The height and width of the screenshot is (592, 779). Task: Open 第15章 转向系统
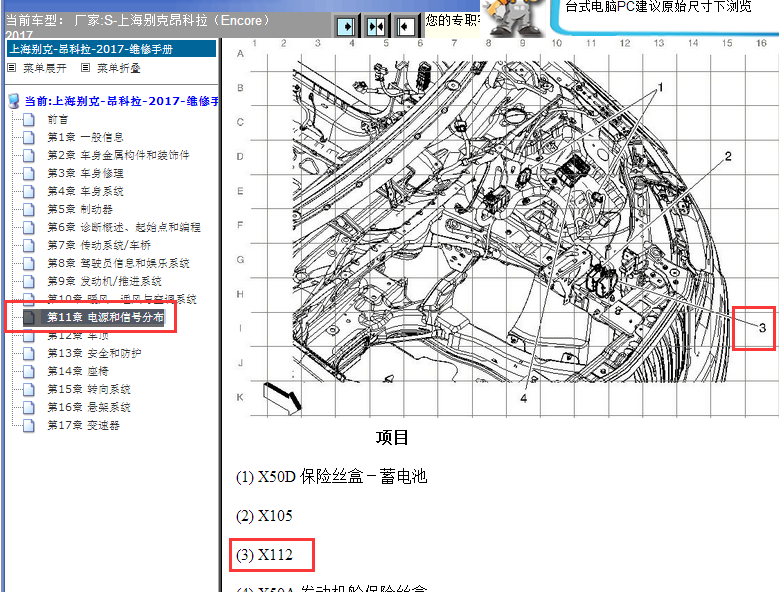[x=89, y=389]
